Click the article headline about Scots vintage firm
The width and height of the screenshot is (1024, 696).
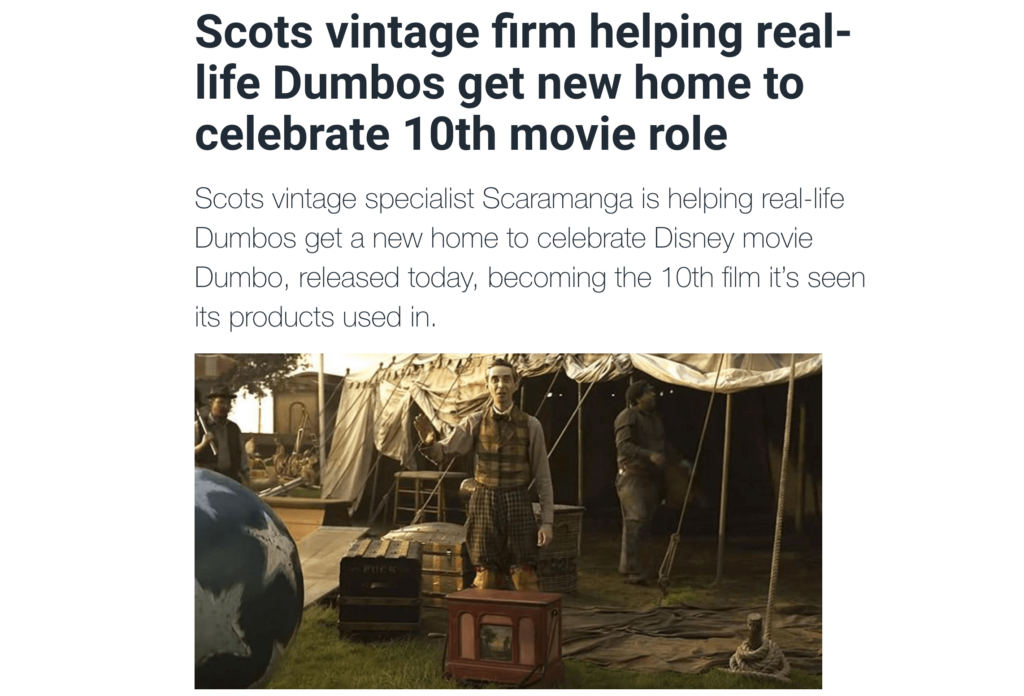522,82
